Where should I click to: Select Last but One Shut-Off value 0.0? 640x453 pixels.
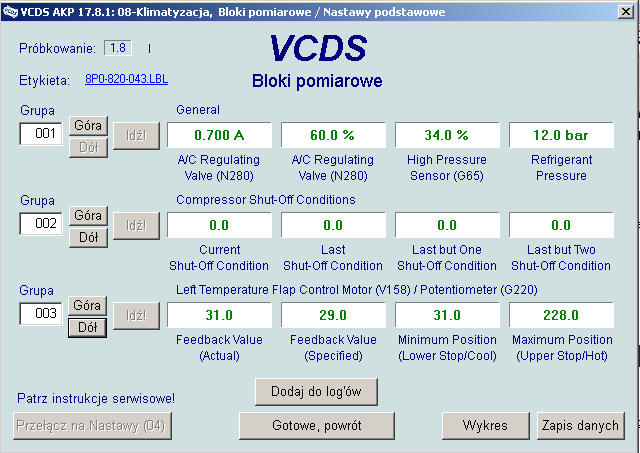[x=447, y=225]
